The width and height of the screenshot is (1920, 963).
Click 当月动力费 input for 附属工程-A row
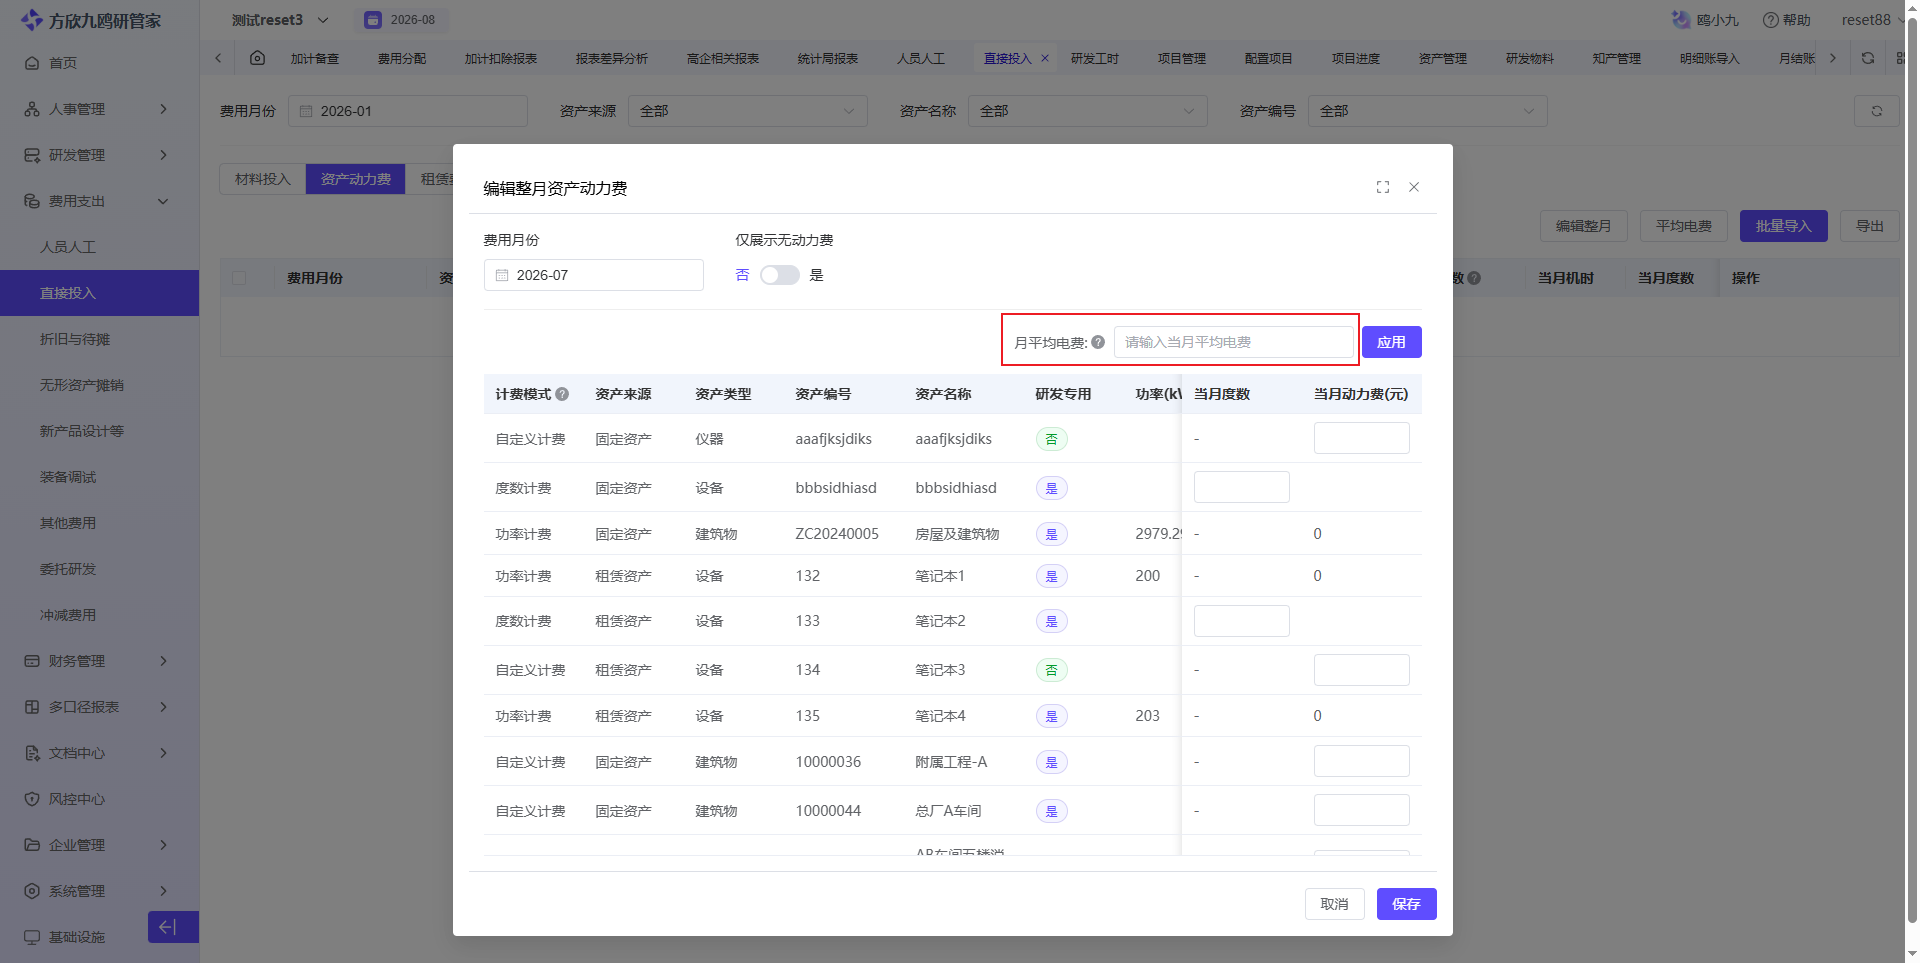point(1361,761)
